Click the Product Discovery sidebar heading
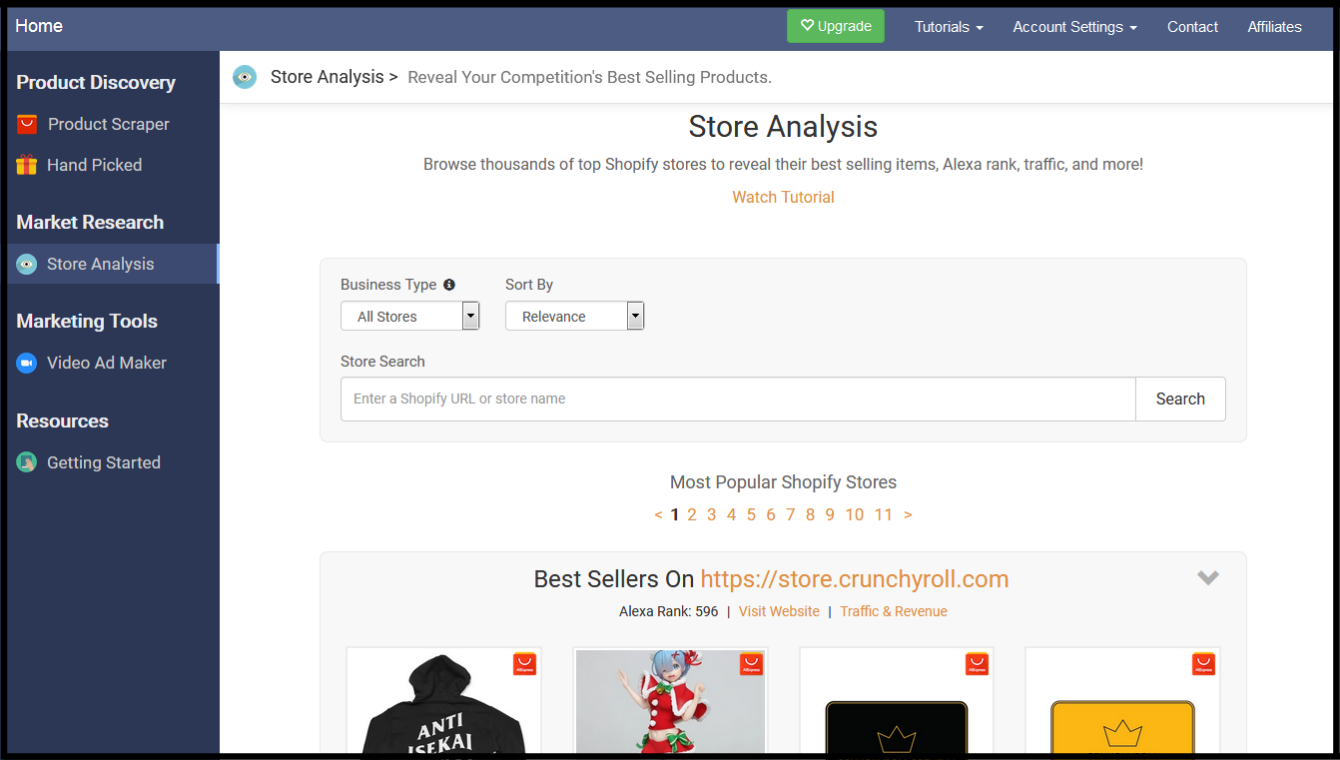The image size is (1340, 760). [96, 83]
